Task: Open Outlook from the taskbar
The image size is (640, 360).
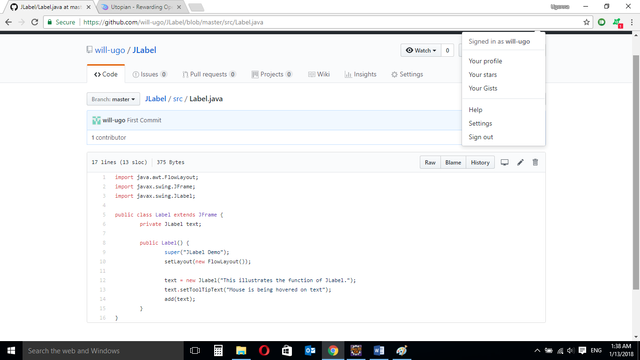Action: [x=310, y=351]
